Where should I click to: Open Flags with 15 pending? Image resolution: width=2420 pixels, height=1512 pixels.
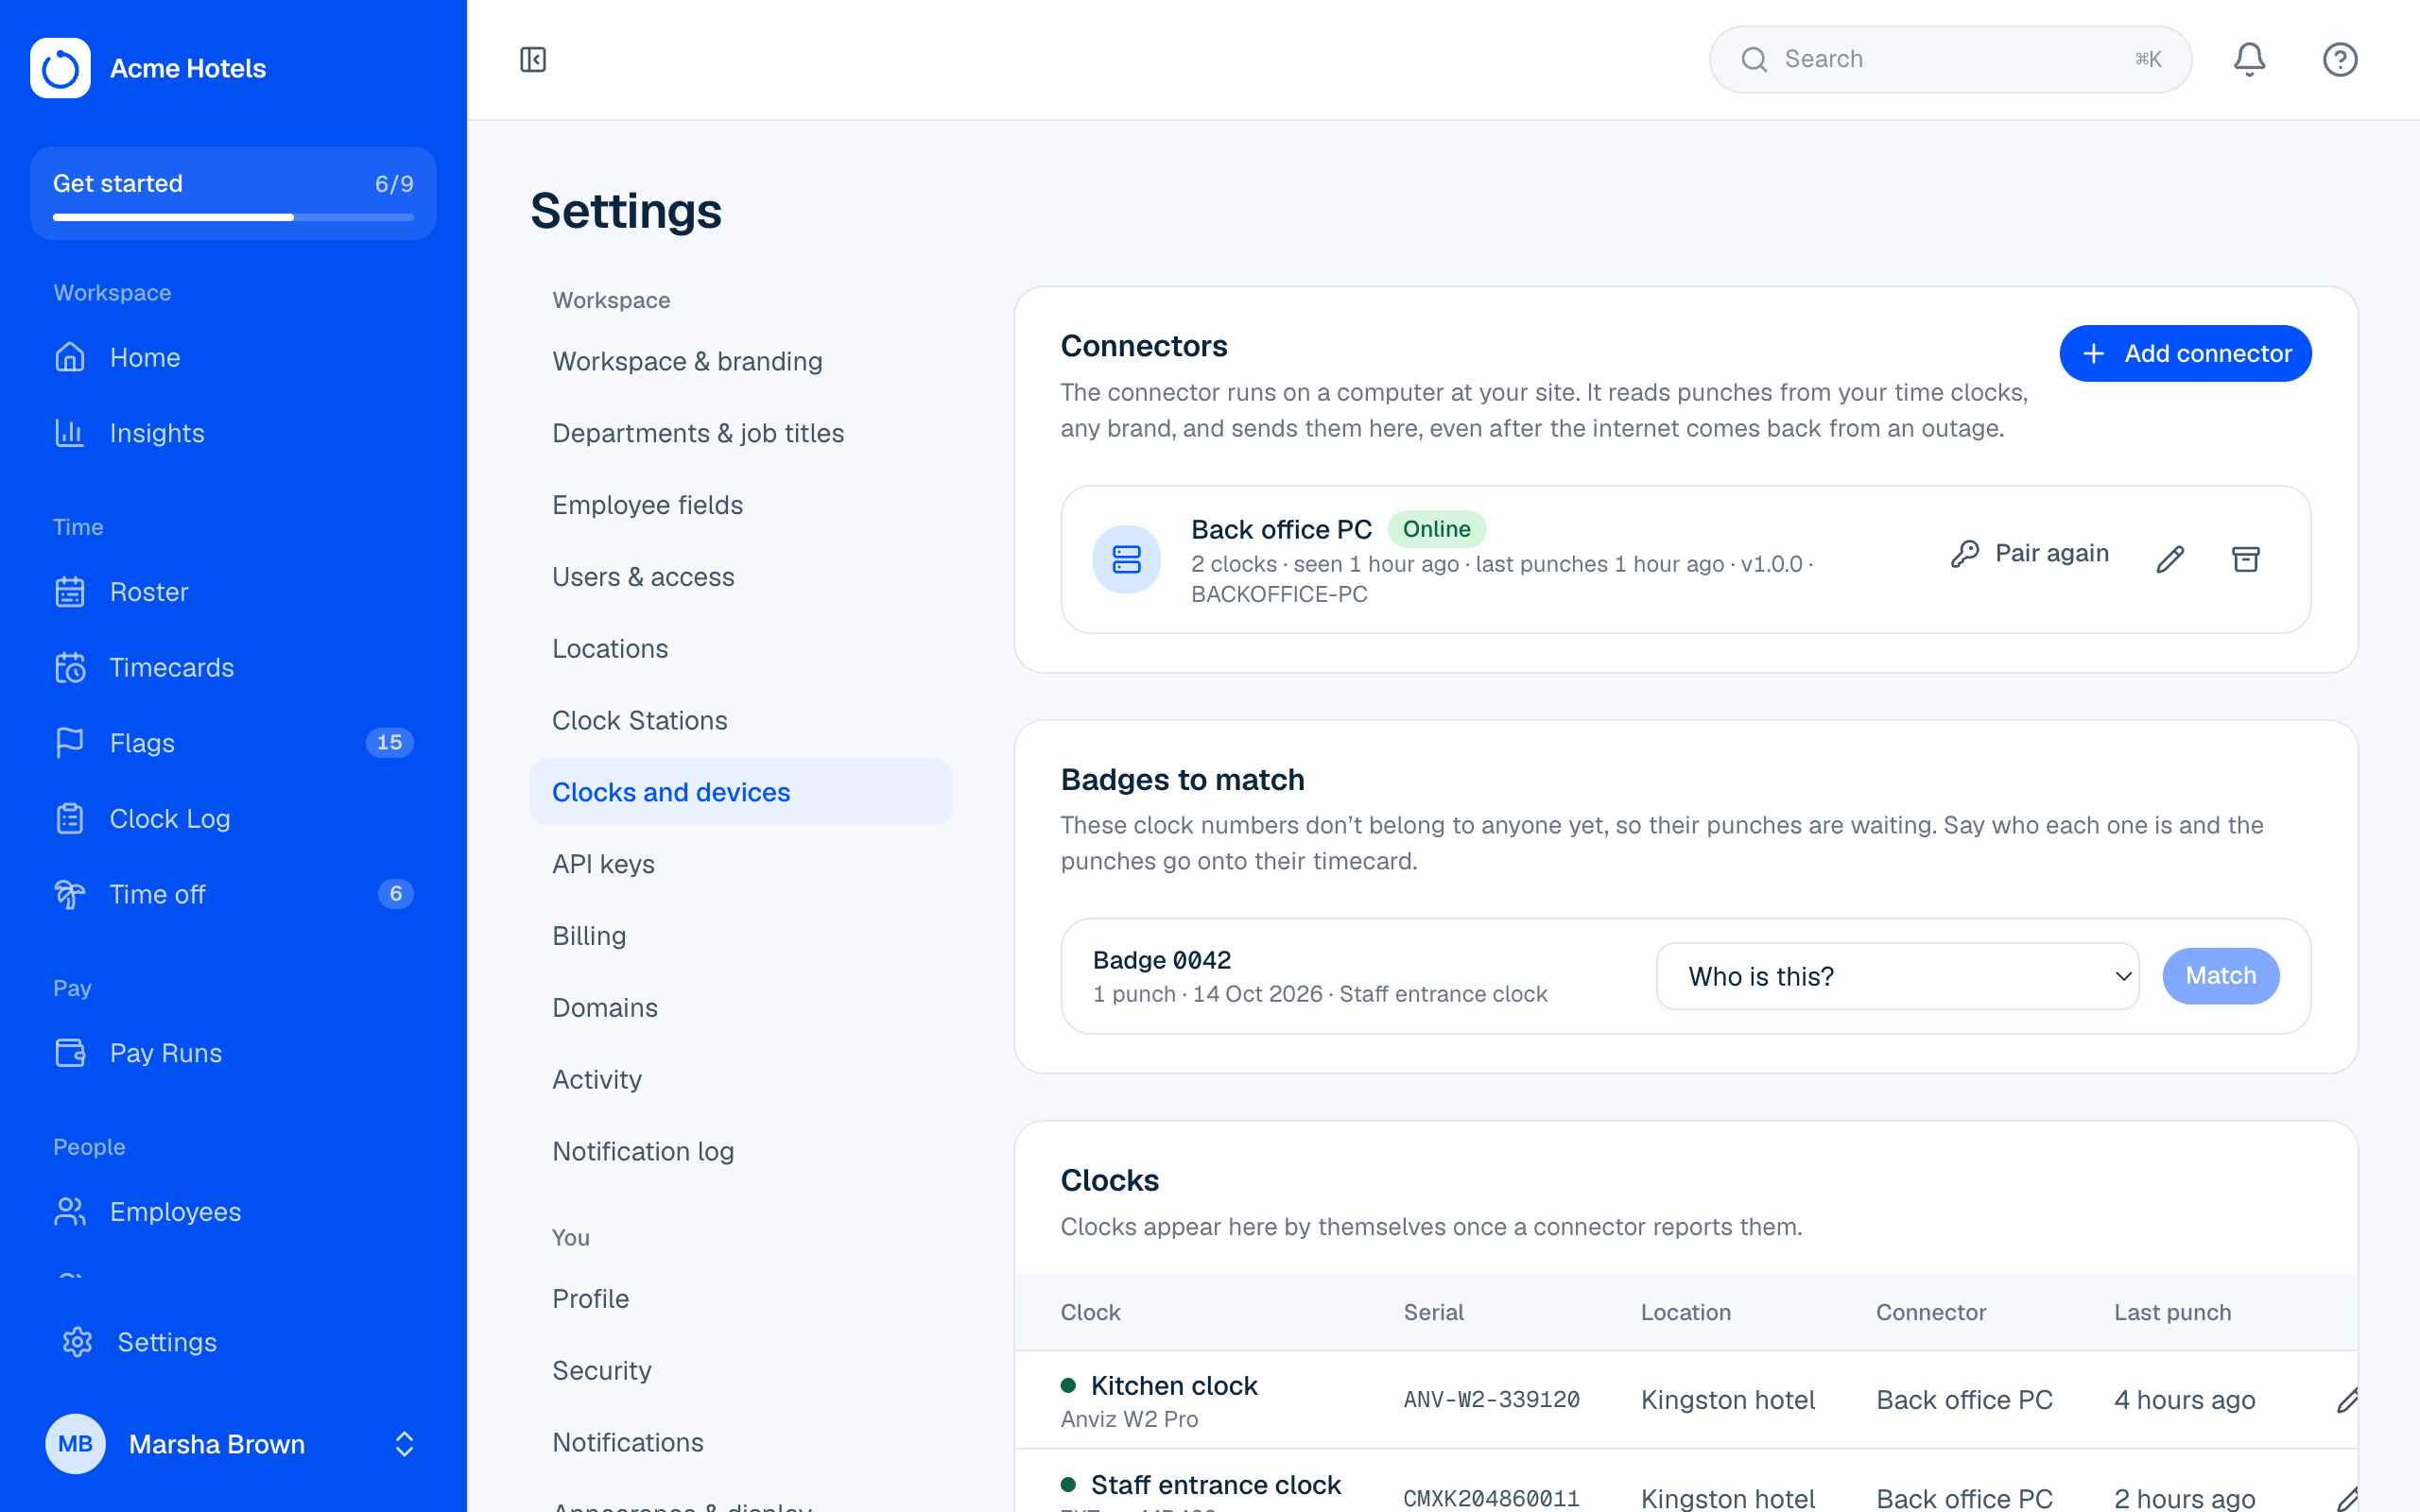(233, 743)
